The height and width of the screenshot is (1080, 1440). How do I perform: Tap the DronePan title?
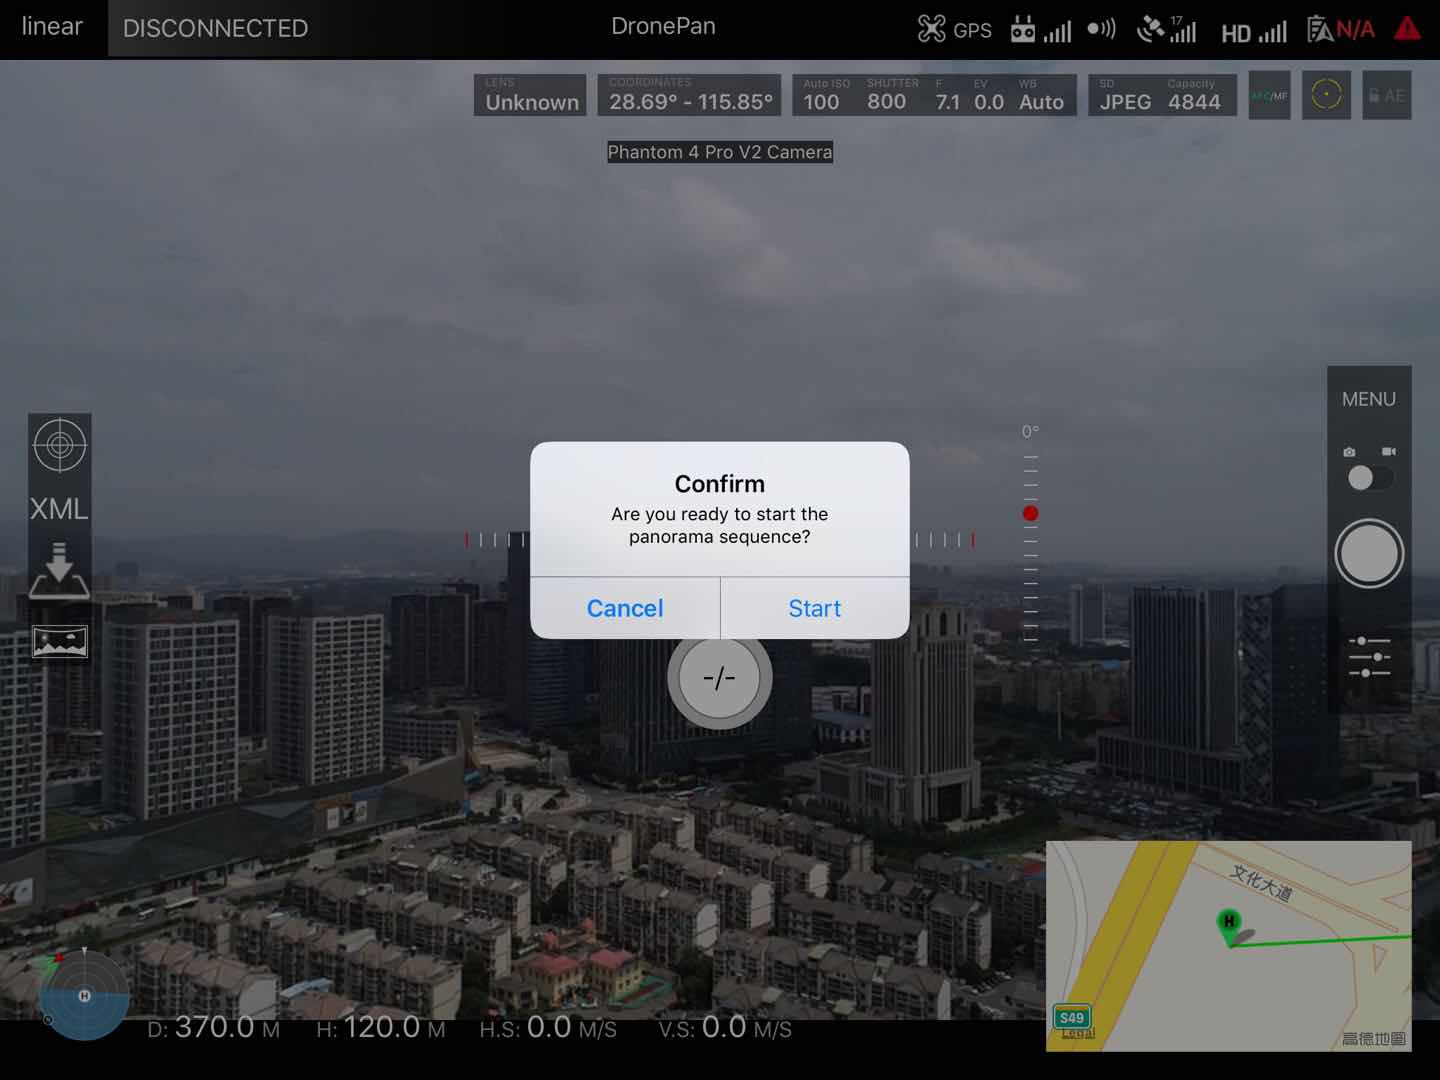pos(664,26)
